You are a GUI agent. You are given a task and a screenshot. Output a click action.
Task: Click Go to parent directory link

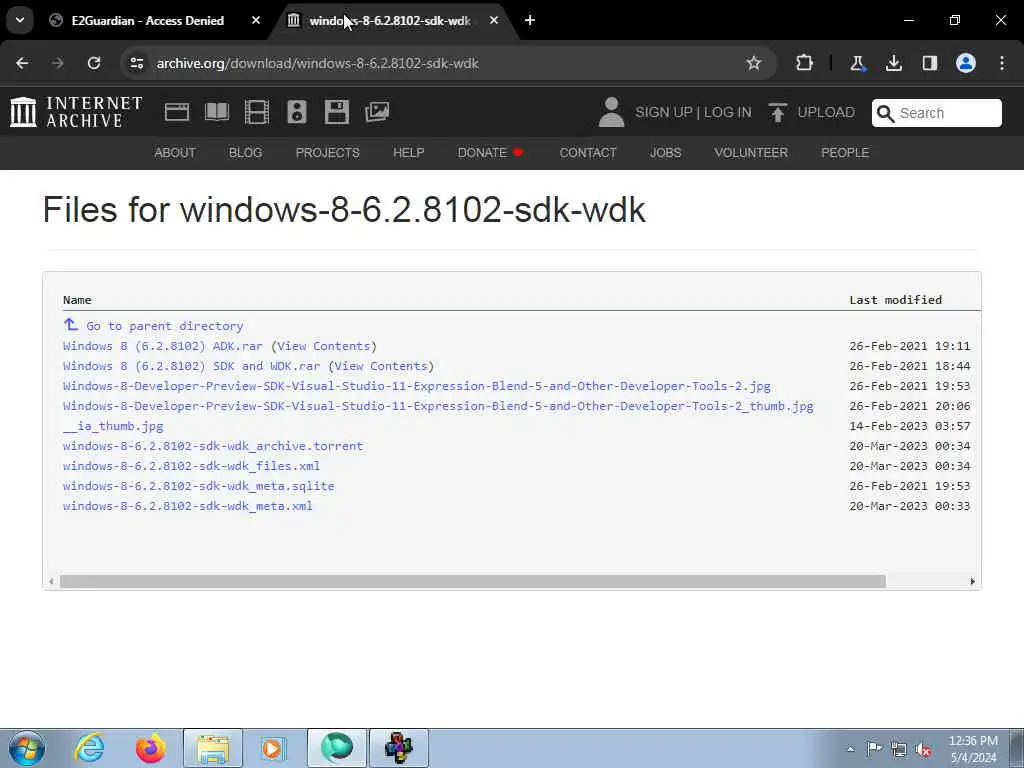[165, 326]
